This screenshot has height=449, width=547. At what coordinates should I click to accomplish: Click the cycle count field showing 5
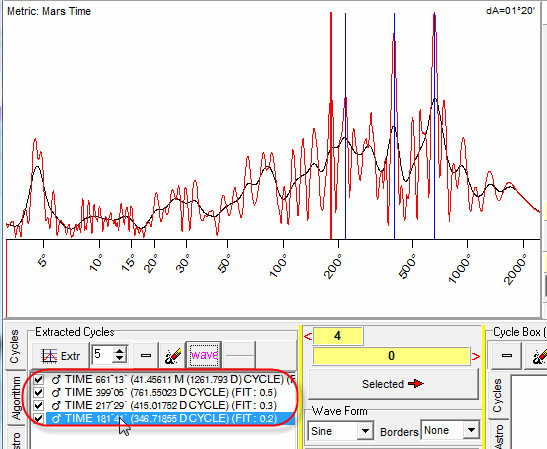click(x=102, y=355)
